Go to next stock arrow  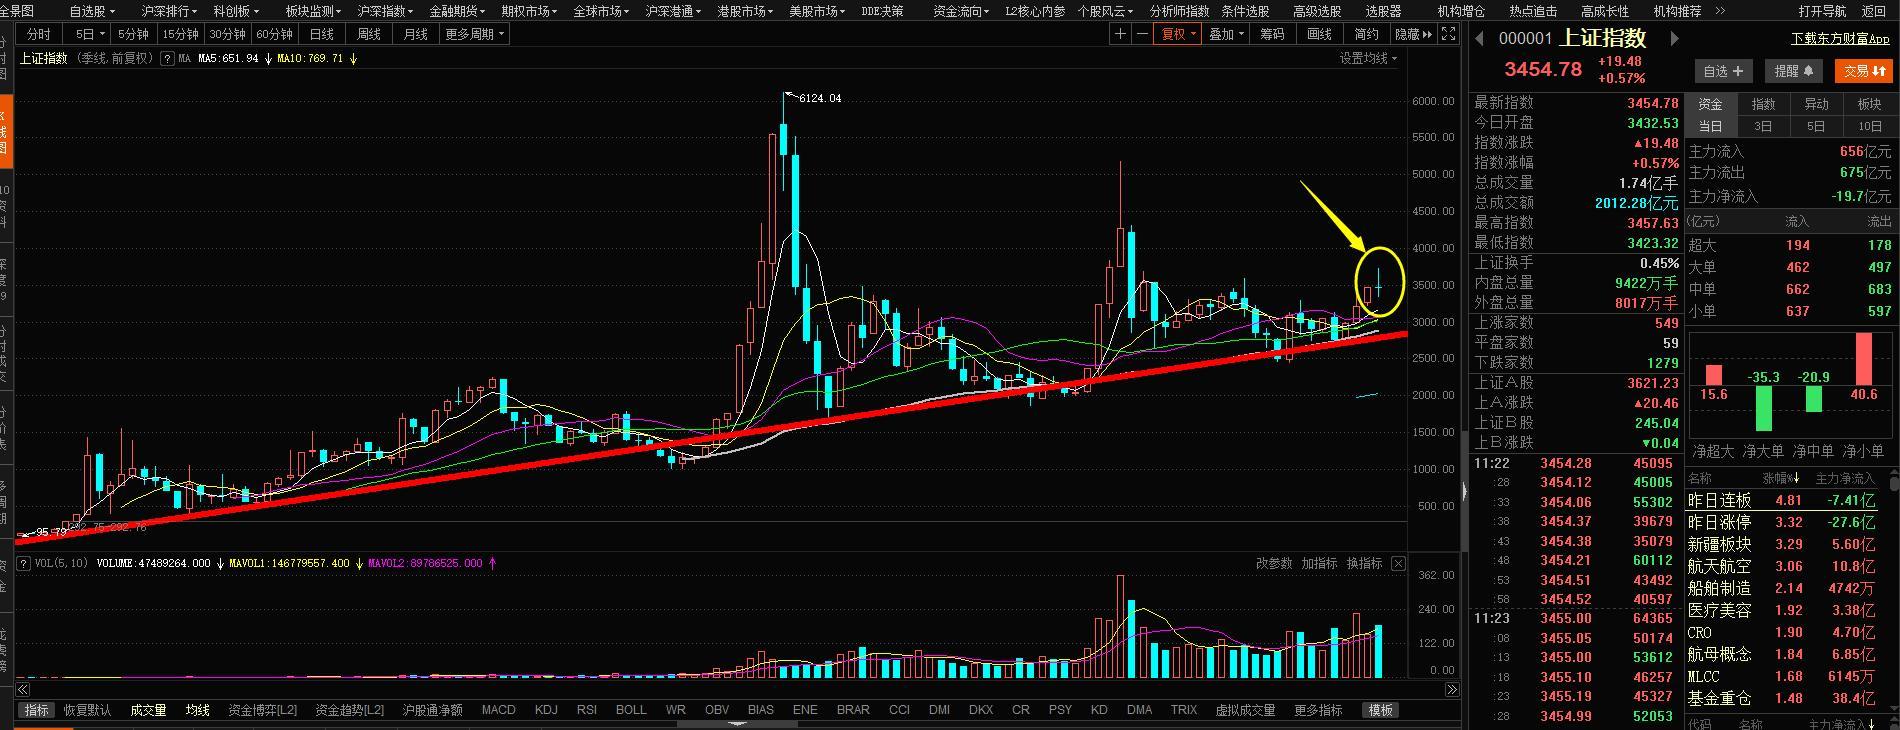(1674, 39)
